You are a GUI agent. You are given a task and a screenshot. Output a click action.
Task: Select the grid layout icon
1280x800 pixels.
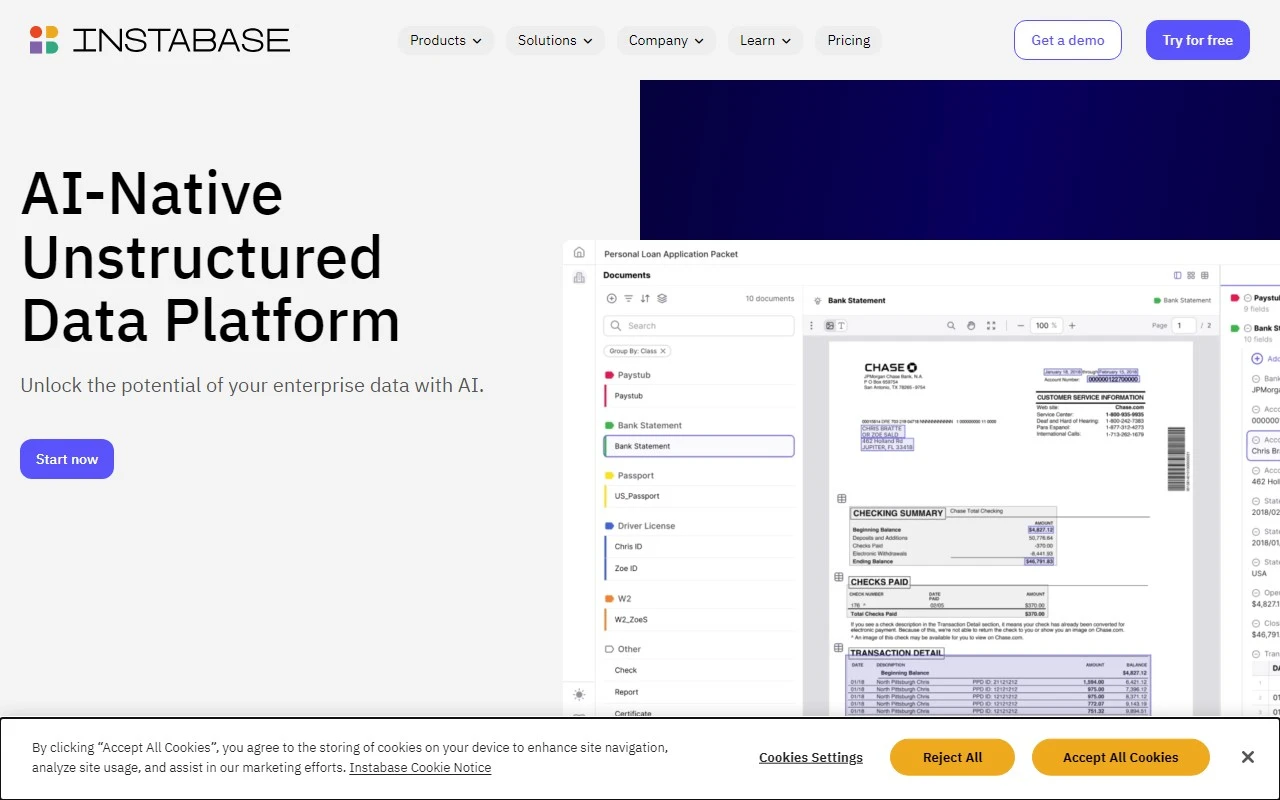pos(1191,275)
